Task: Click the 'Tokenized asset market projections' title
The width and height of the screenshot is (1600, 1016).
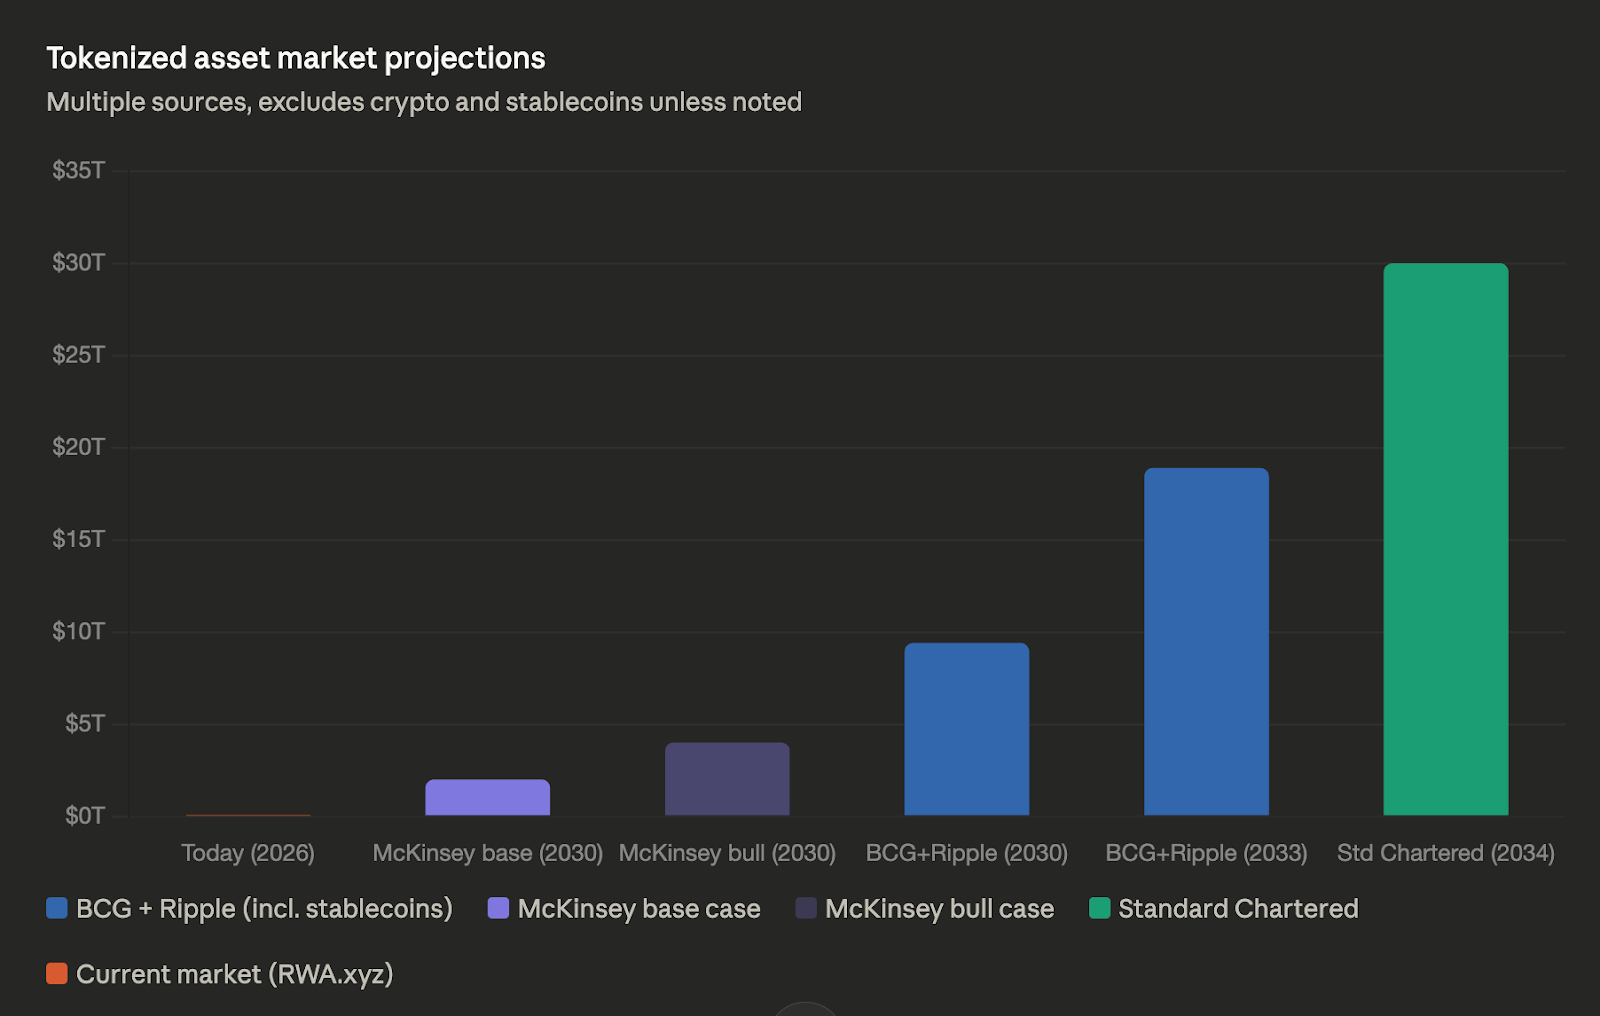Action: click(x=296, y=58)
